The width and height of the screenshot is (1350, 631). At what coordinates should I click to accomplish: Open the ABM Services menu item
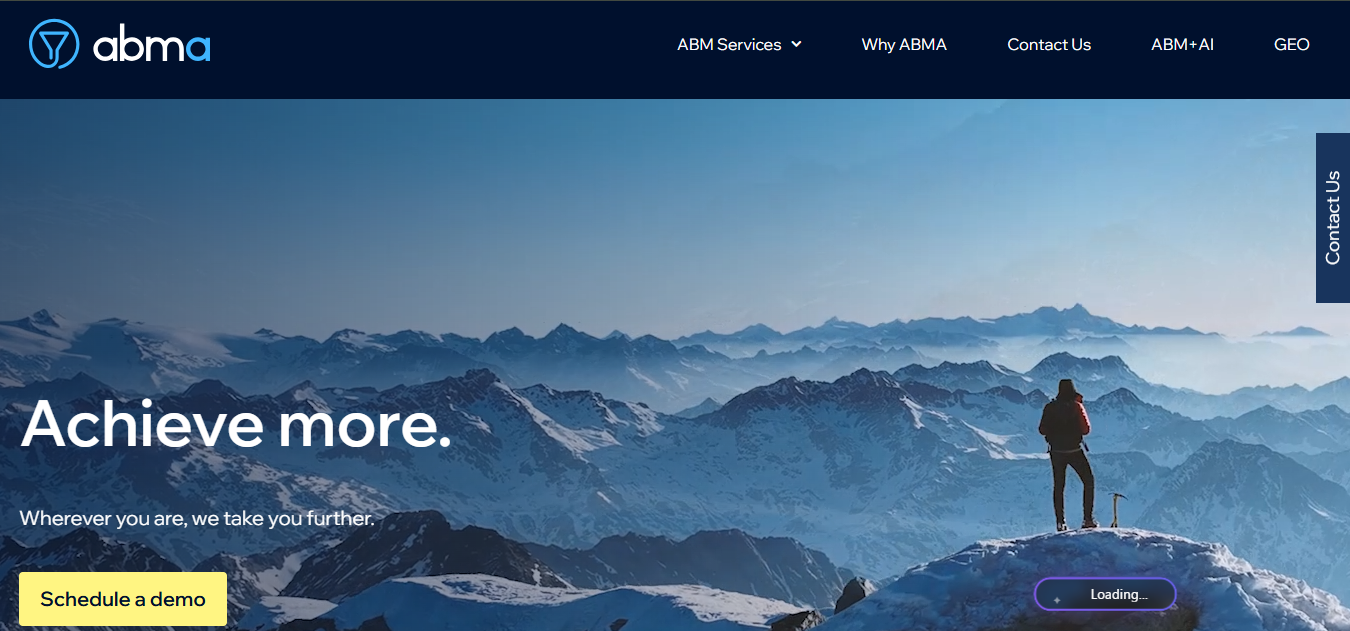tap(729, 44)
